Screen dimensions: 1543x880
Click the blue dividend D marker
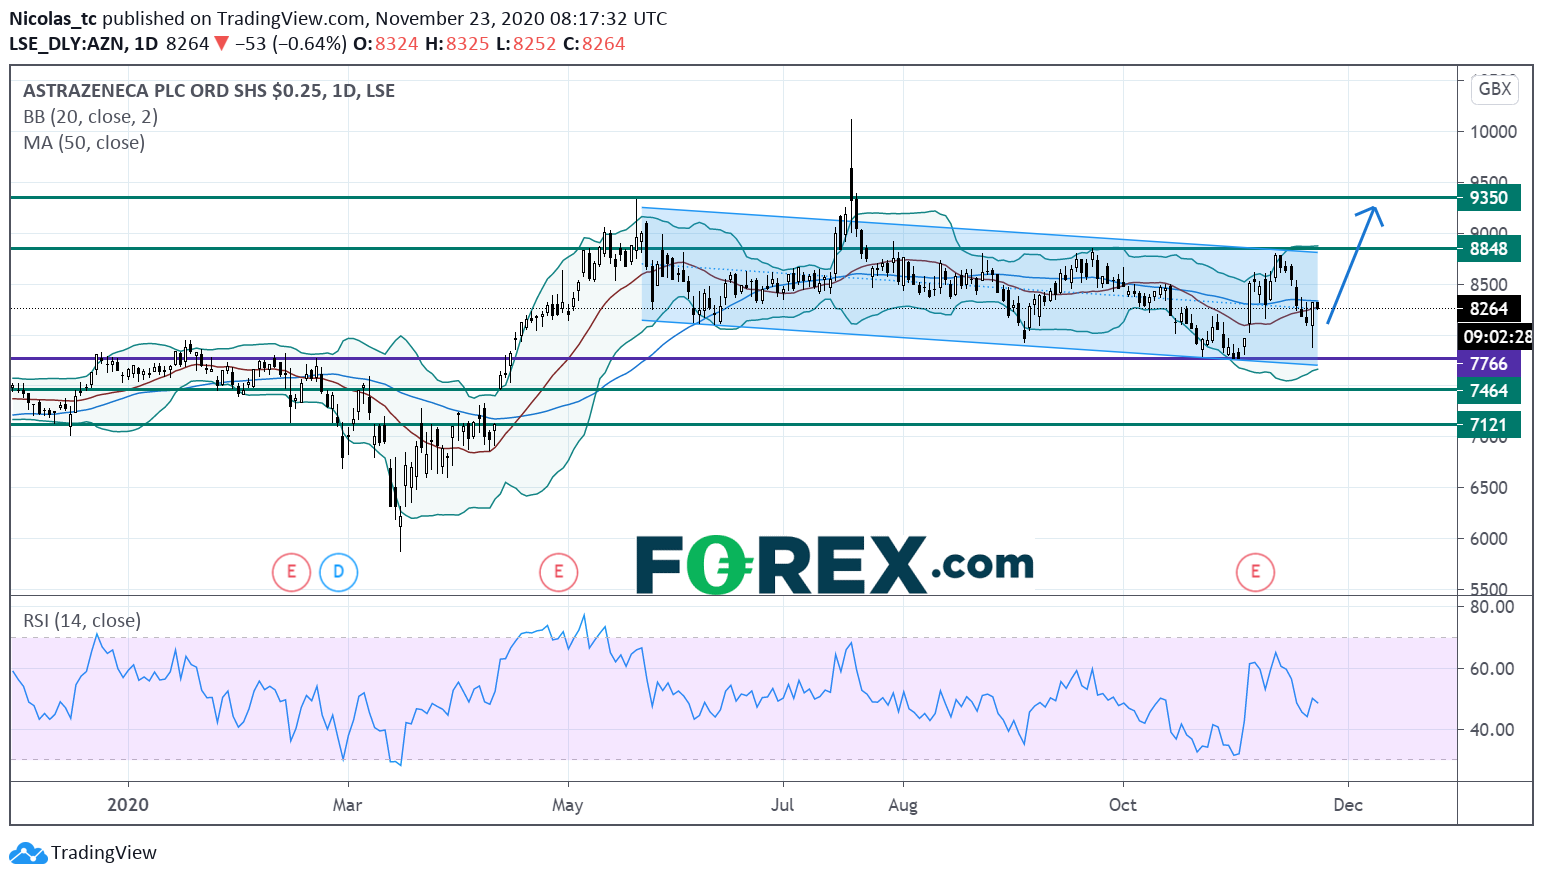click(338, 572)
